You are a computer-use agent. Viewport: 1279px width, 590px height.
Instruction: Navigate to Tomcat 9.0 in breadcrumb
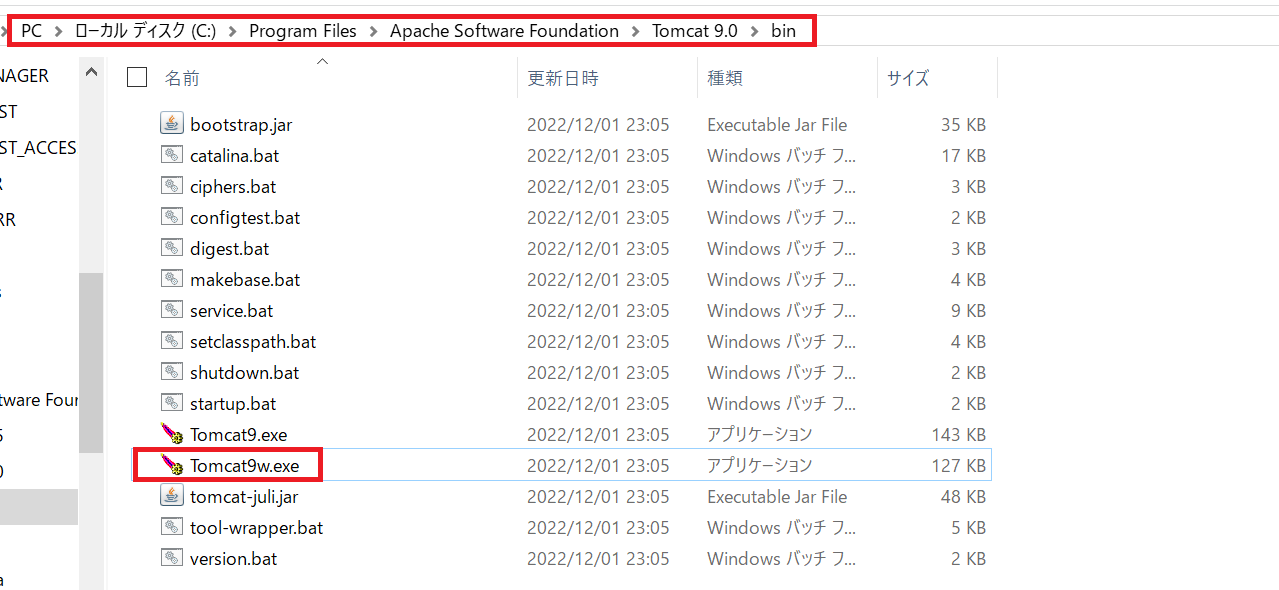[x=694, y=31]
